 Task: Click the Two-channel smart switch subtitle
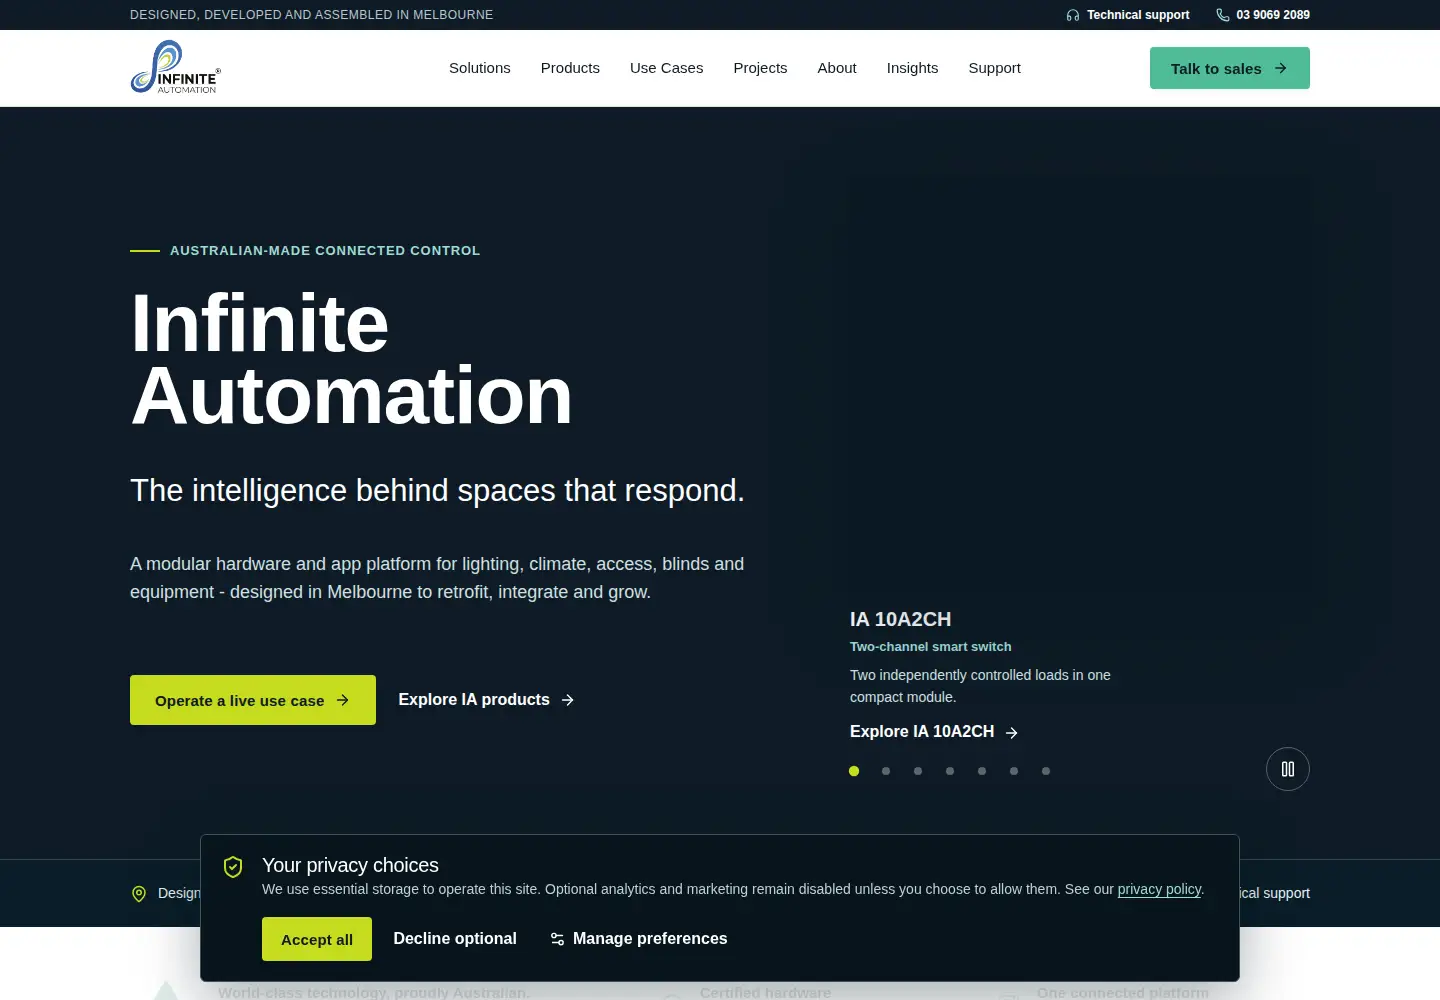coord(930,647)
